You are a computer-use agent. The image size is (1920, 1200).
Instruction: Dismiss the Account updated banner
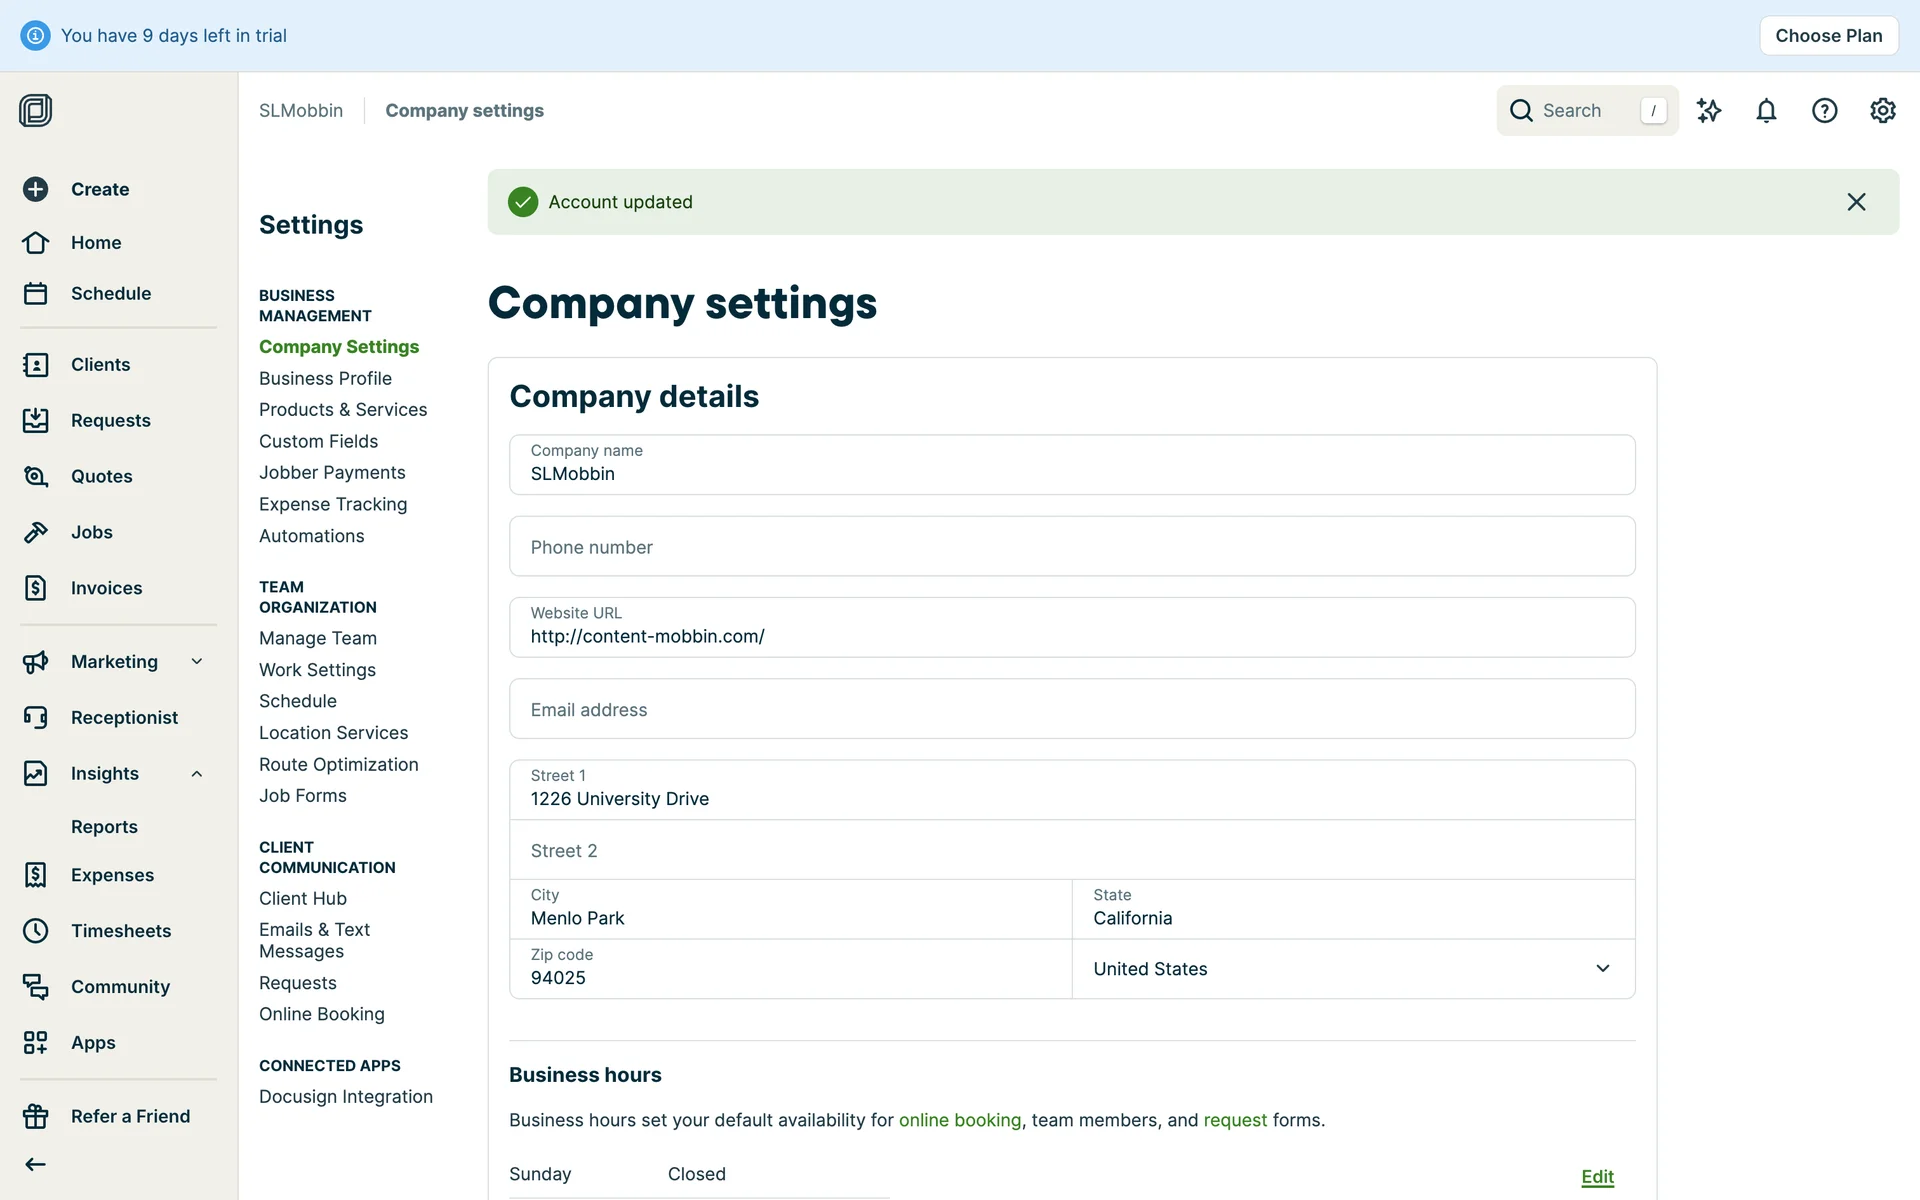(x=1856, y=202)
